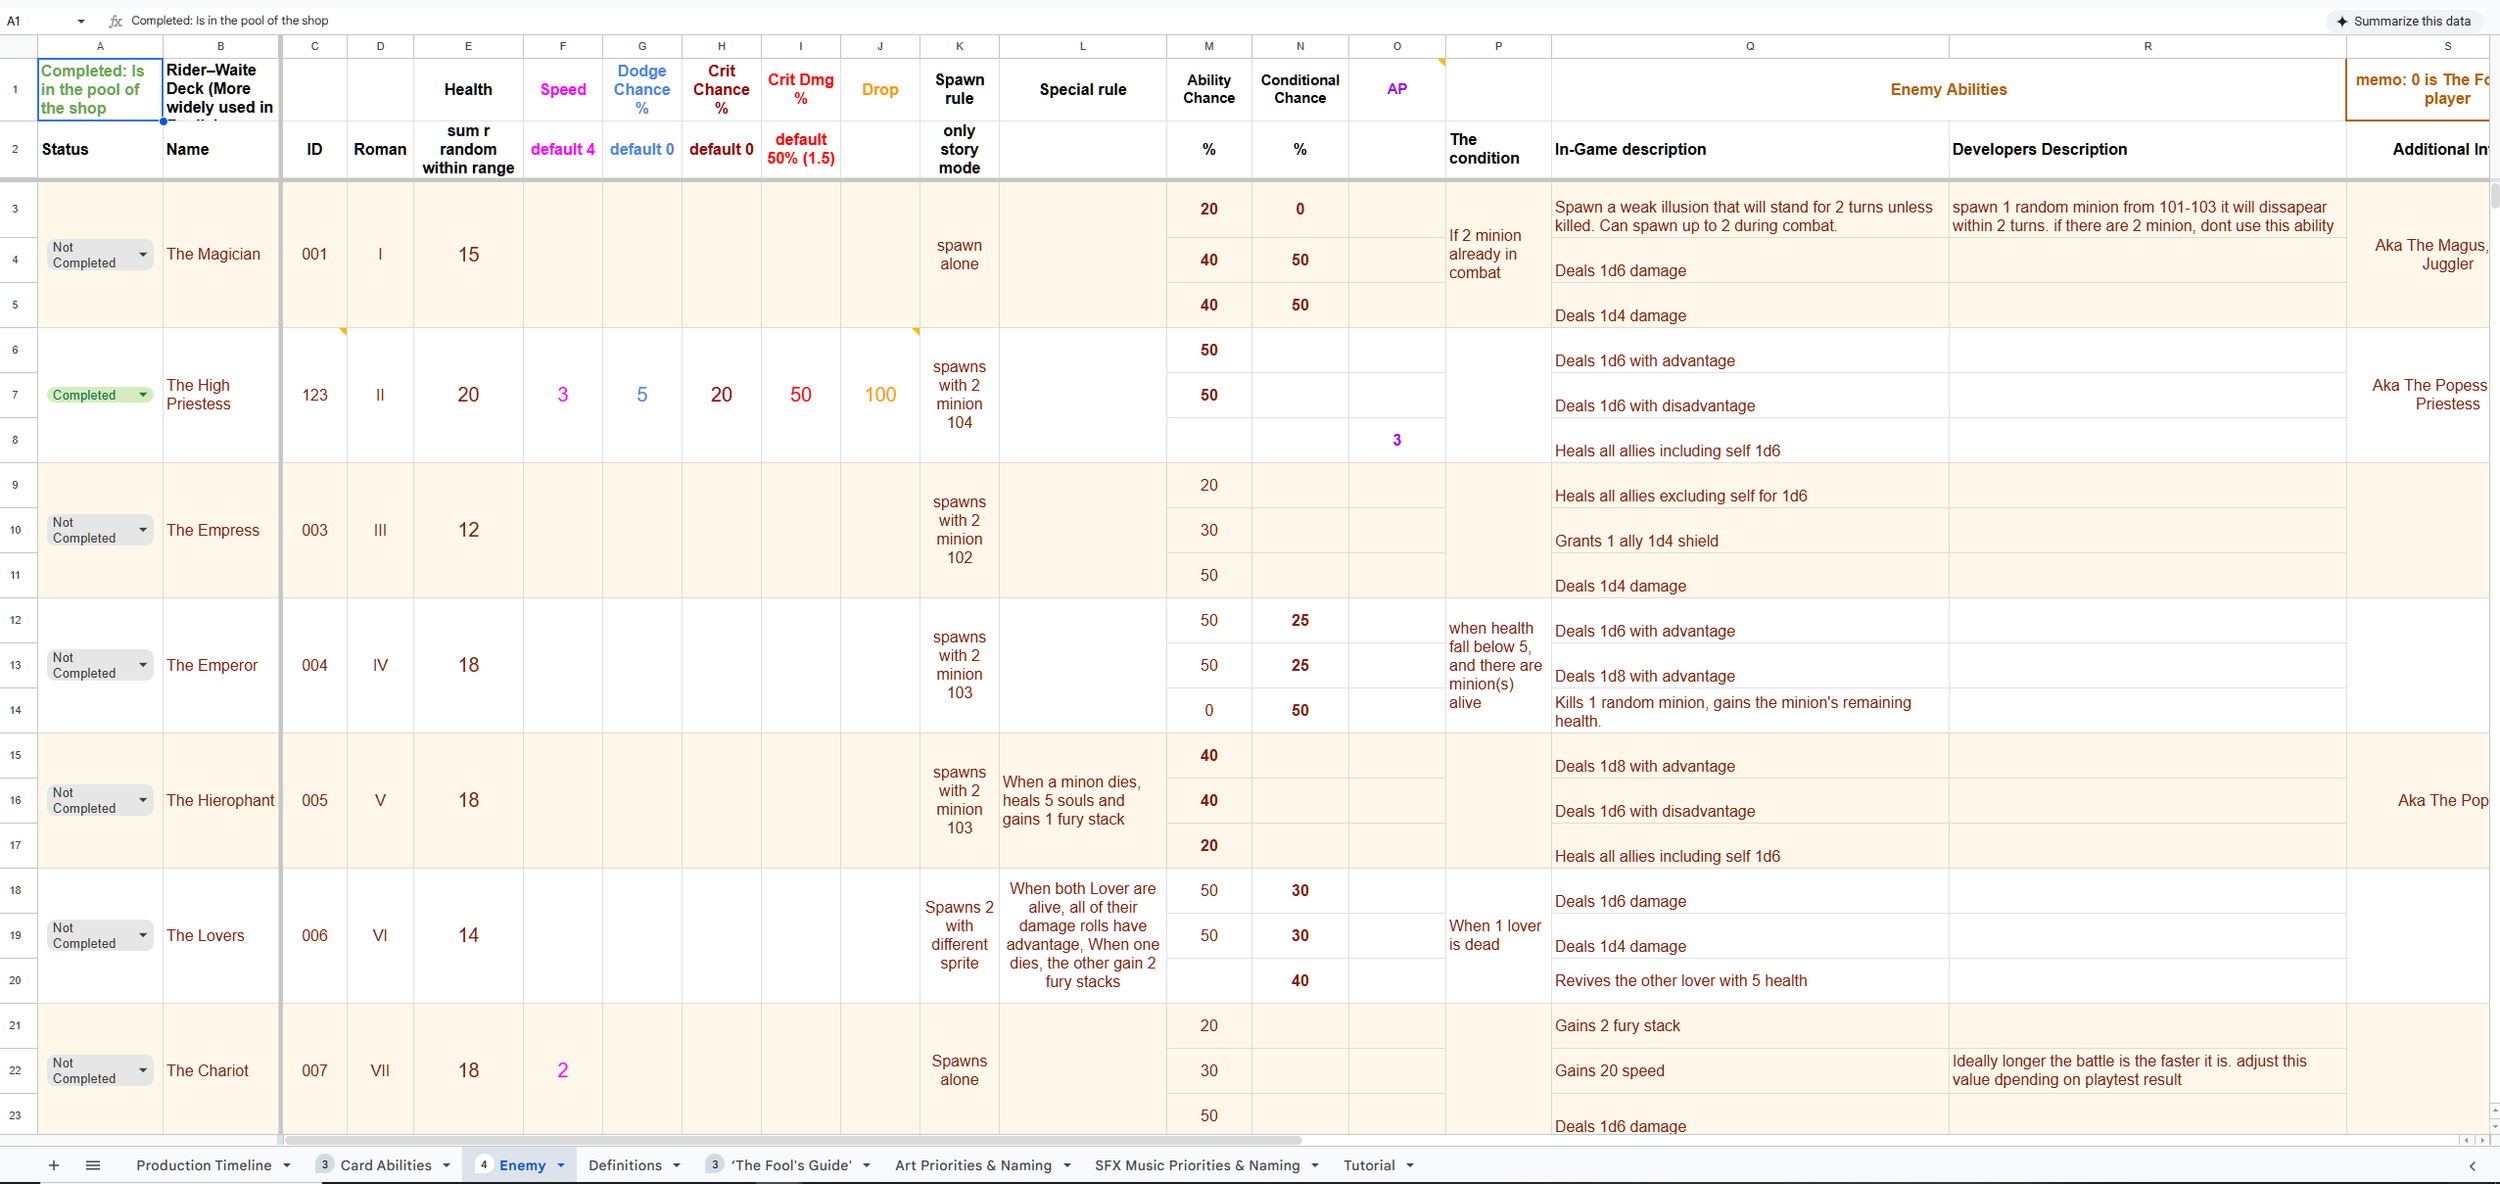
Task: Select the 'When 1 lover is dead' condition cell
Action: click(x=1498, y=935)
